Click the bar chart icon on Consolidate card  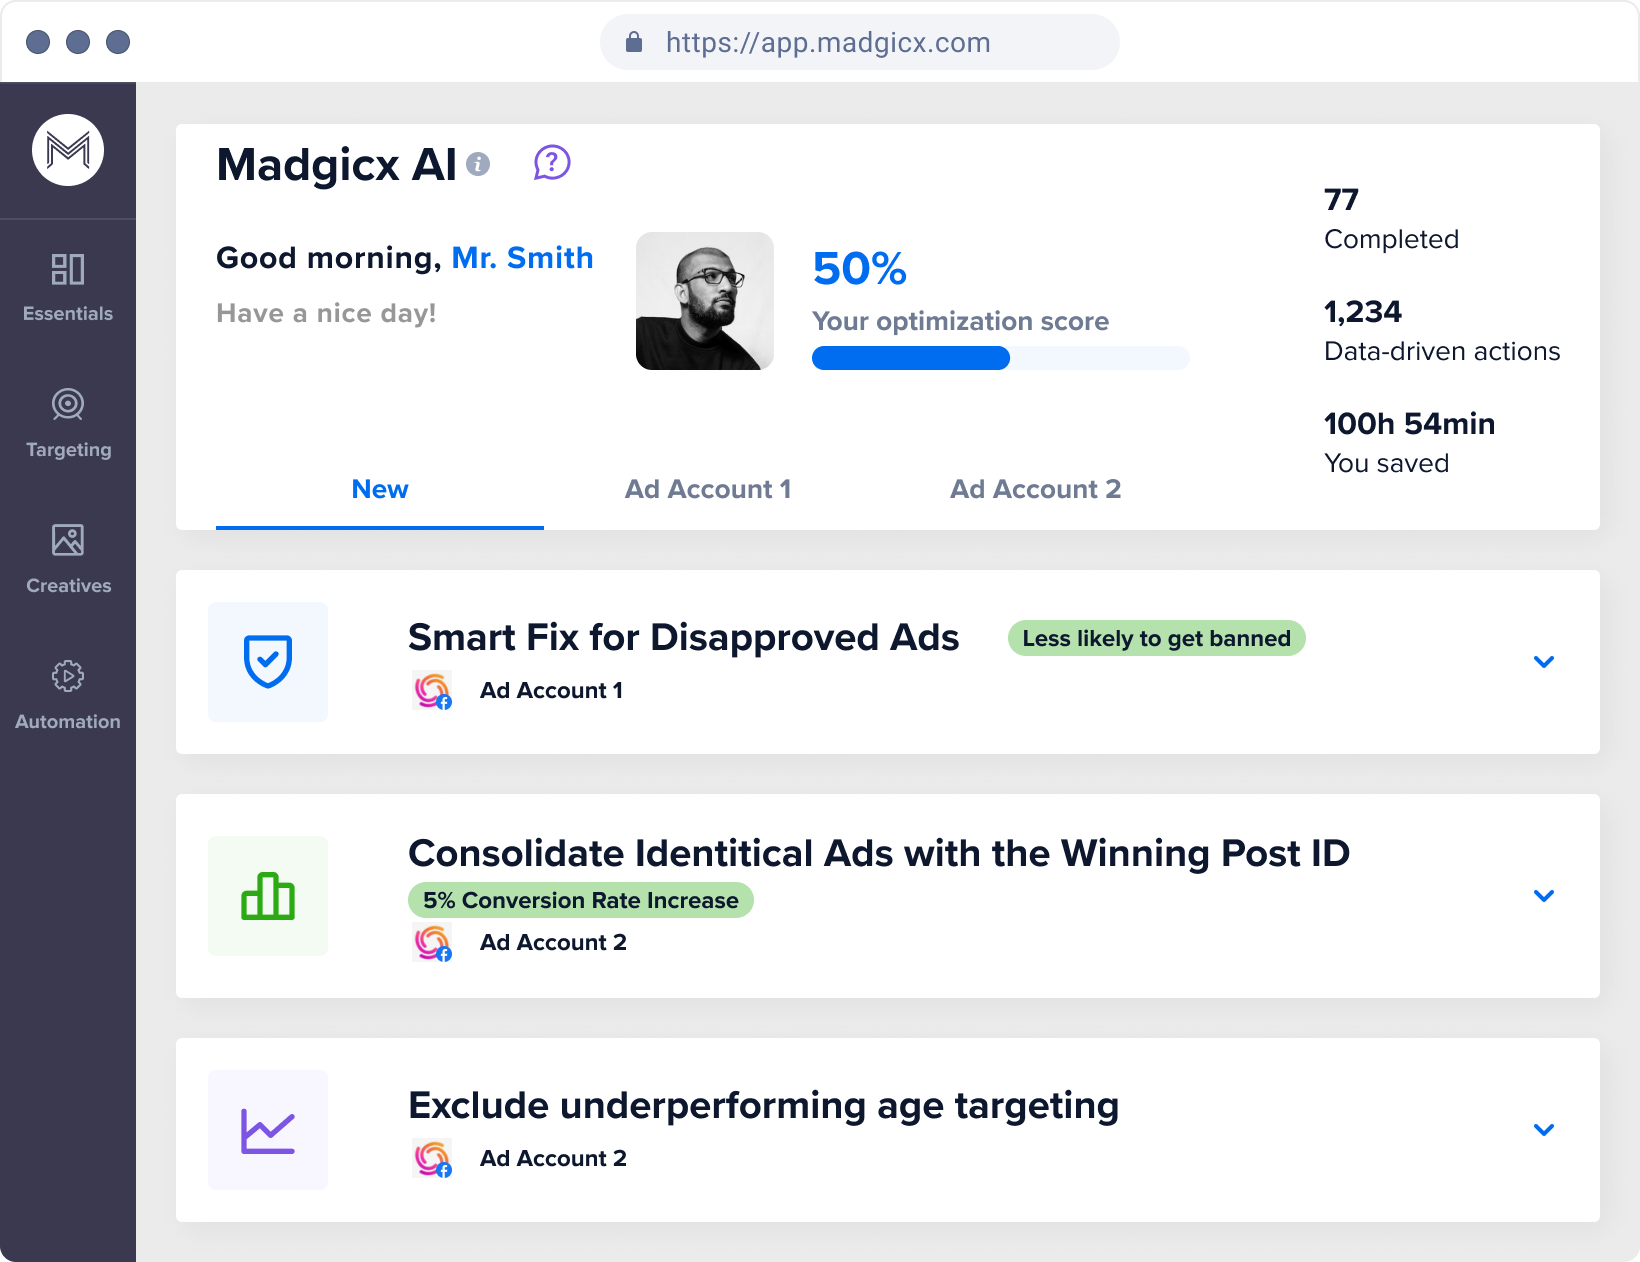coord(267,896)
